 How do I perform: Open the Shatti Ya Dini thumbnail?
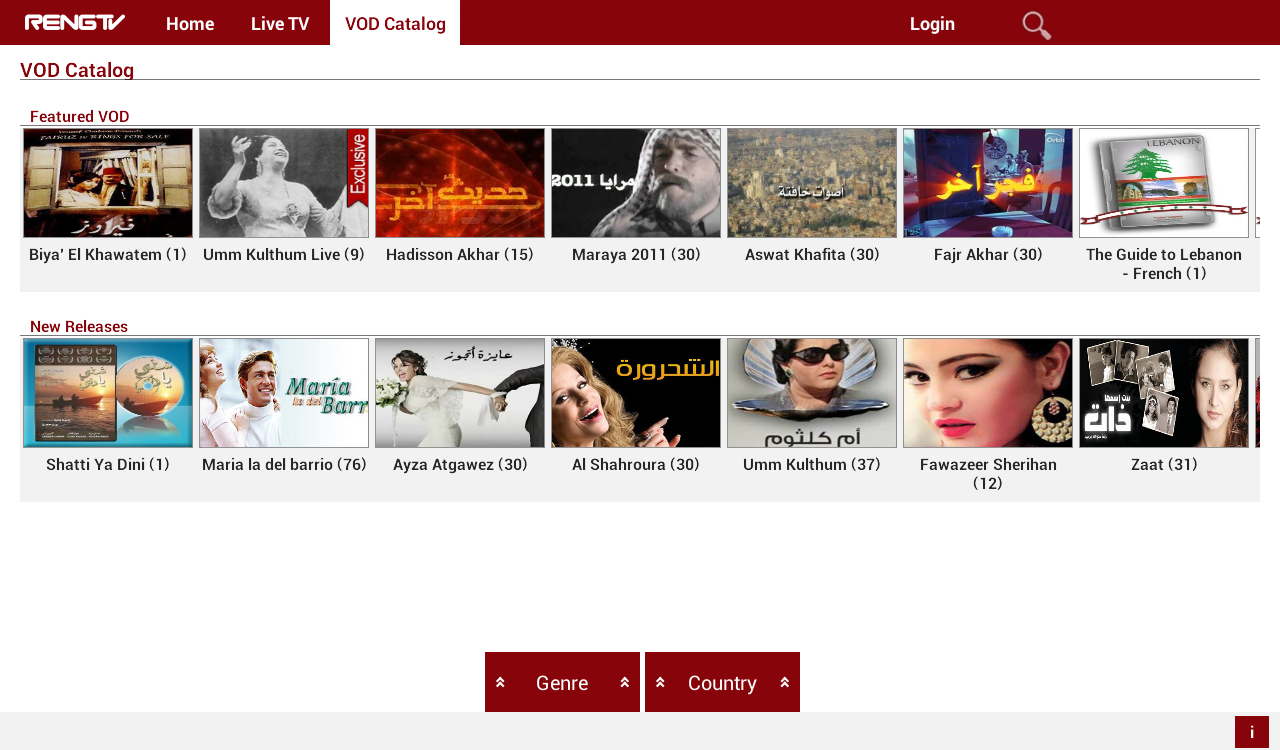pyautogui.click(x=108, y=393)
